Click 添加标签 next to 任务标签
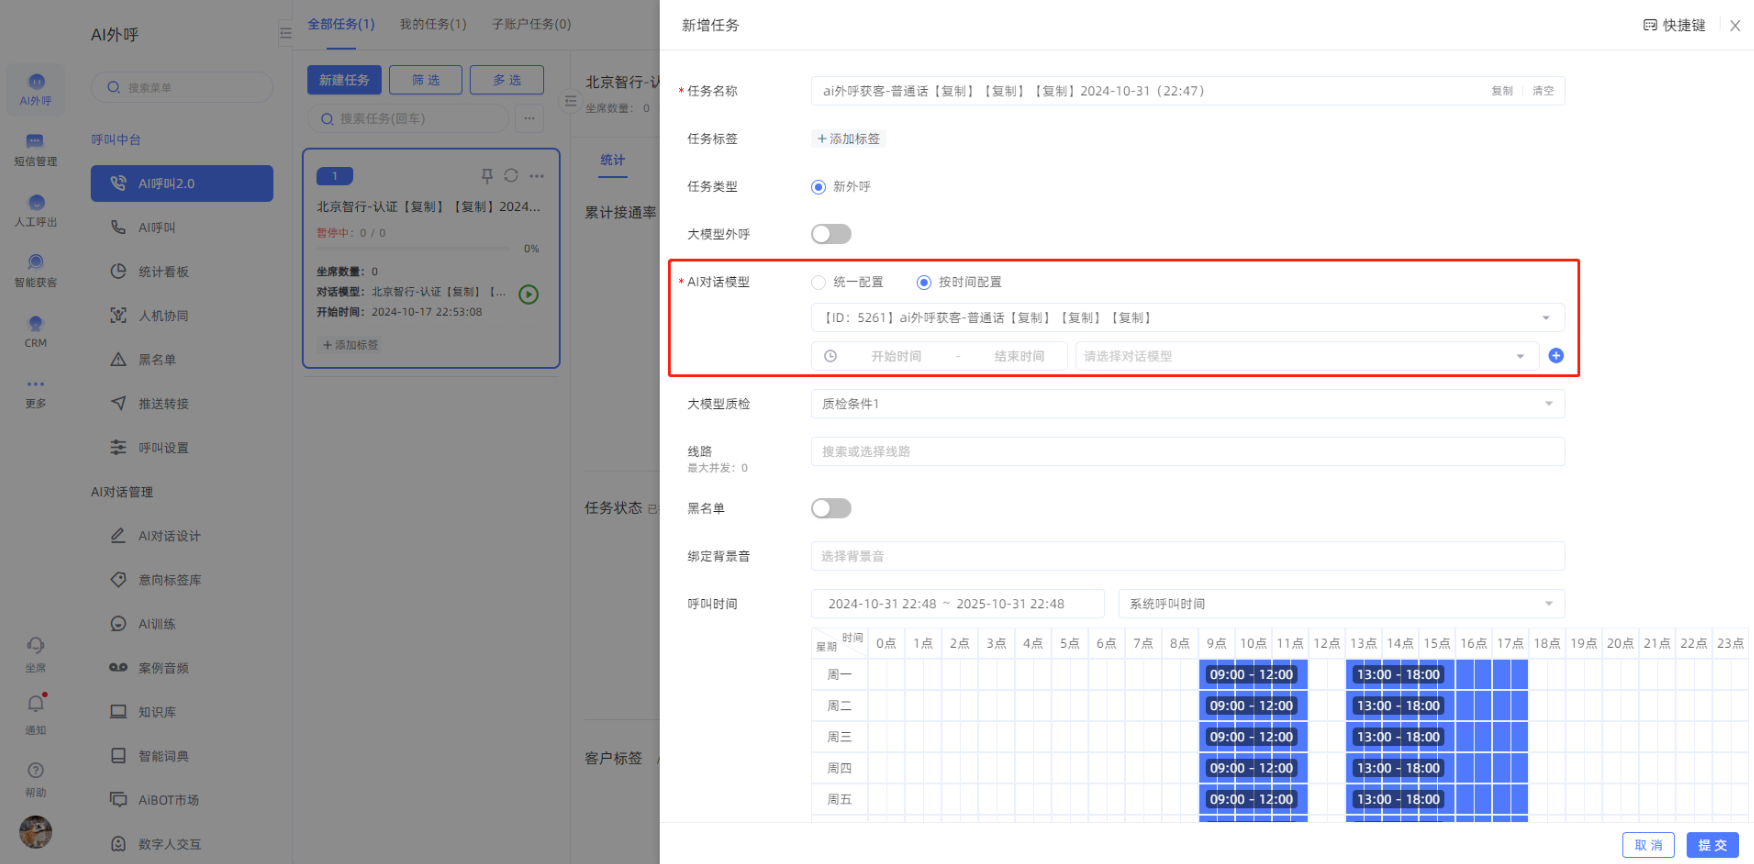Image resolution: width=1754 pixels, height=864 pixels. 848,139
